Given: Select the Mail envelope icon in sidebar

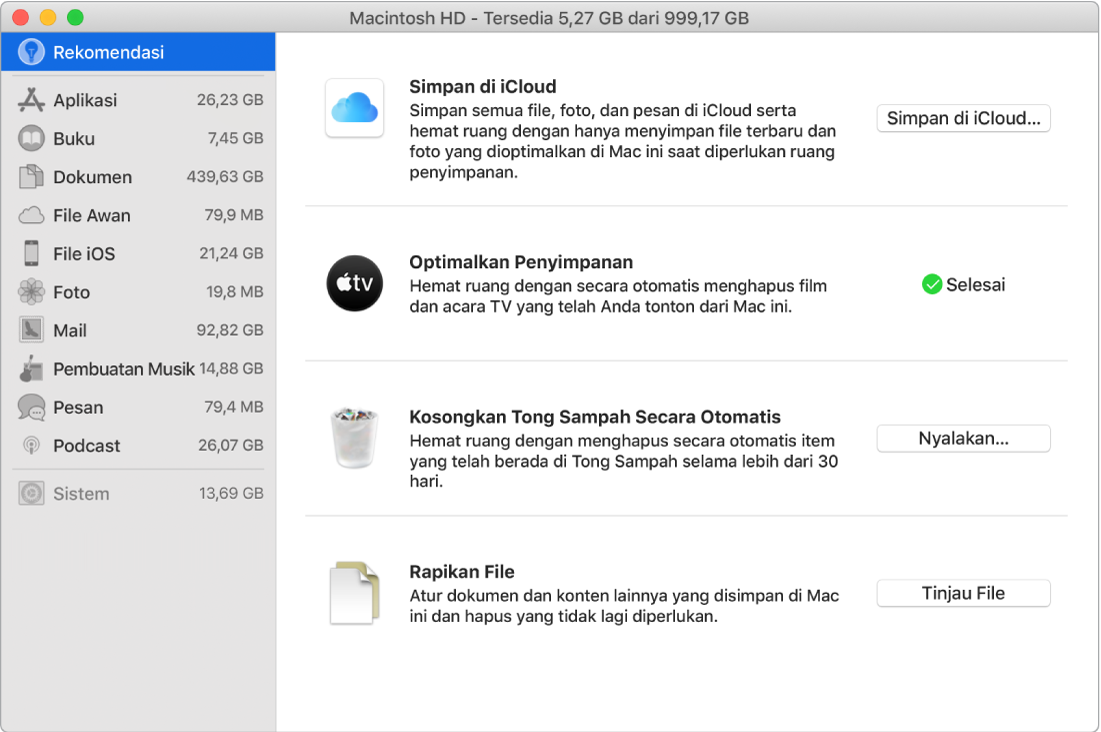Looking at the screenshot, I should pos(32,330).
